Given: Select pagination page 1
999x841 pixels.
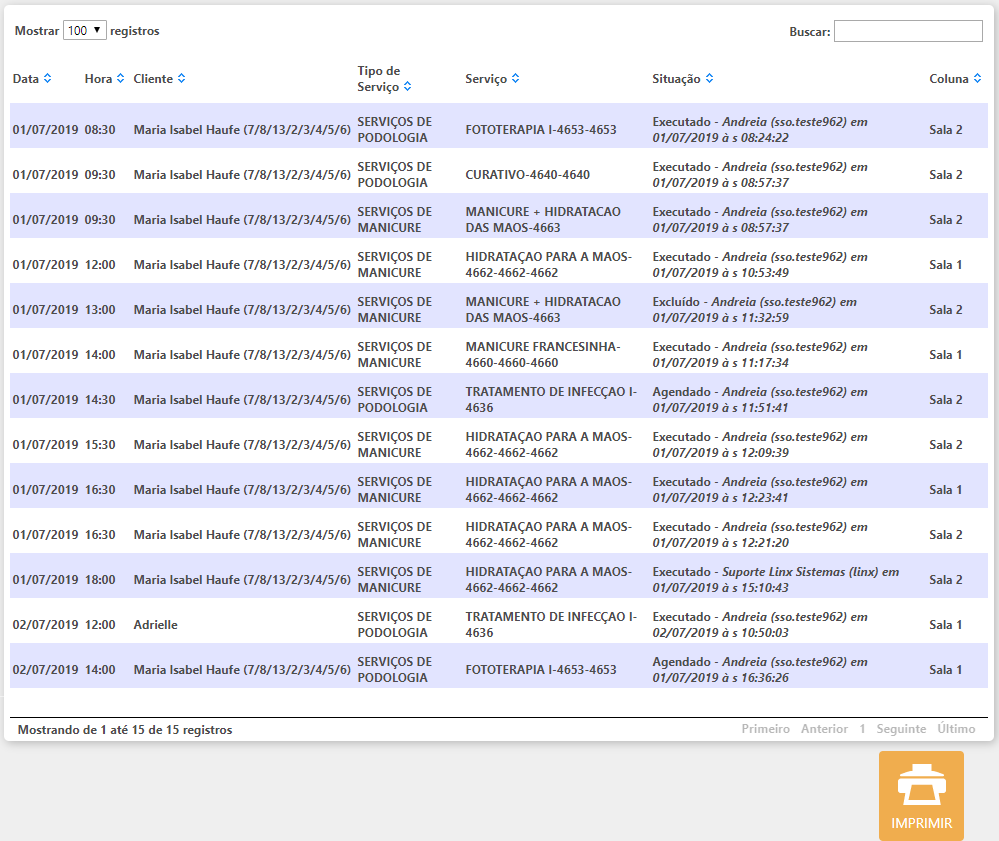Looking at the screenshot, I should click(862, 729).
